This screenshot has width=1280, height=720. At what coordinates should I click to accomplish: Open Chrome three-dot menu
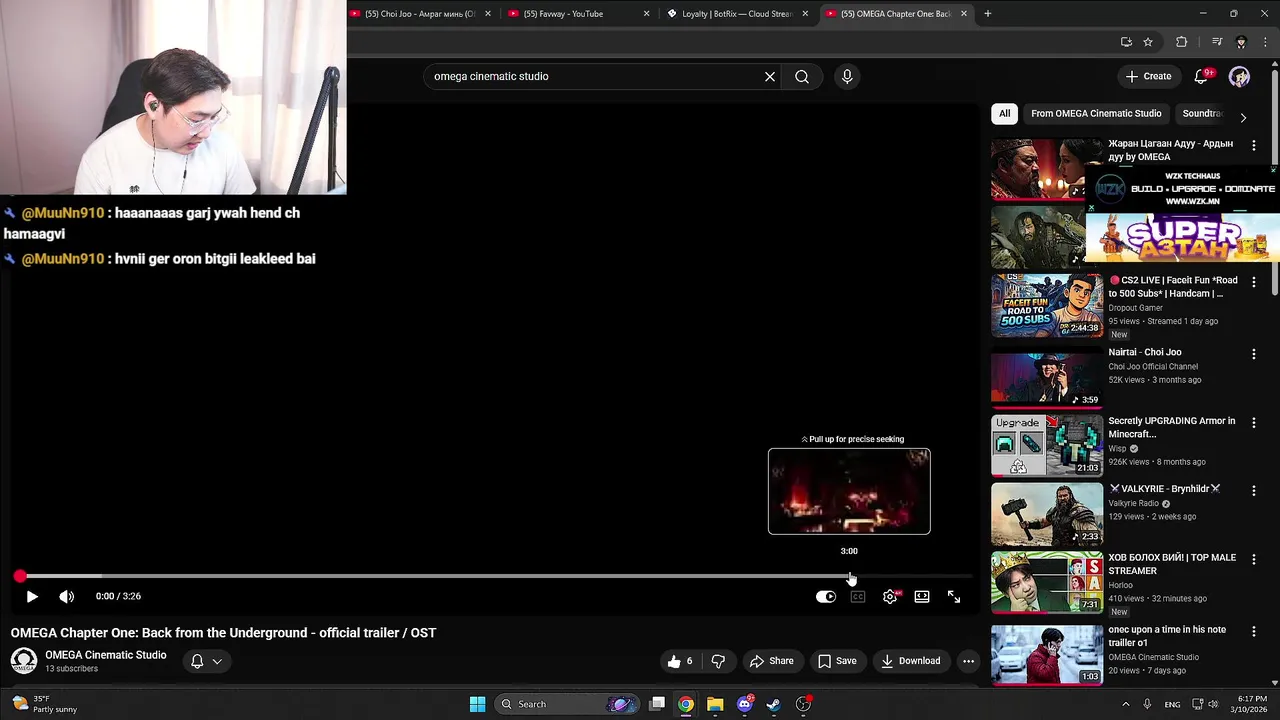pos(1265,42)
